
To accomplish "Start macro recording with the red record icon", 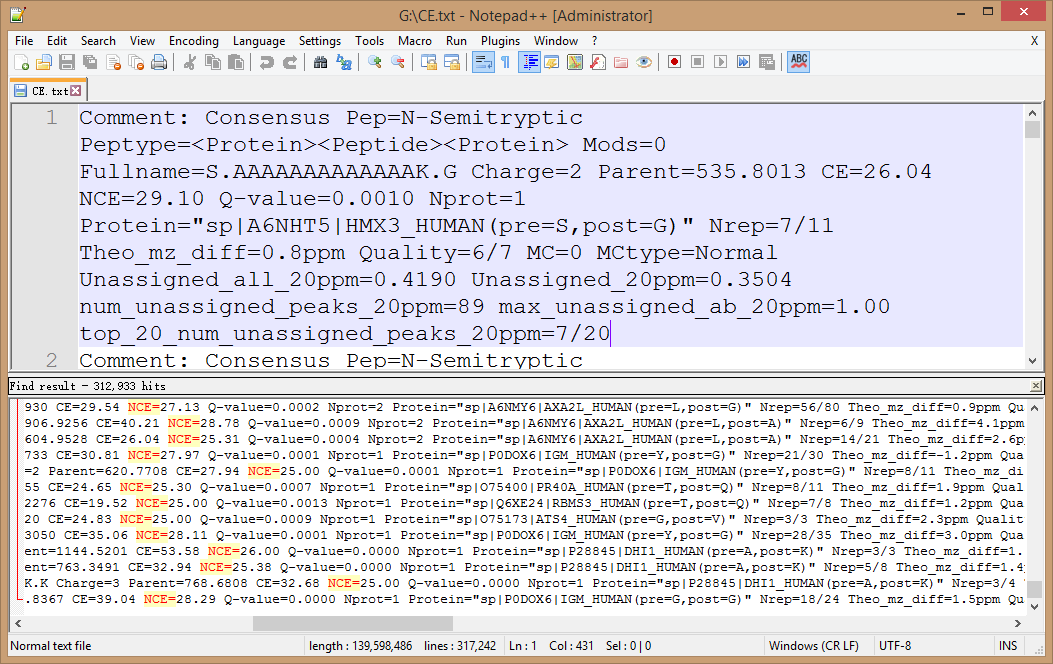I will pyautogui.click(x=675, y=62).
